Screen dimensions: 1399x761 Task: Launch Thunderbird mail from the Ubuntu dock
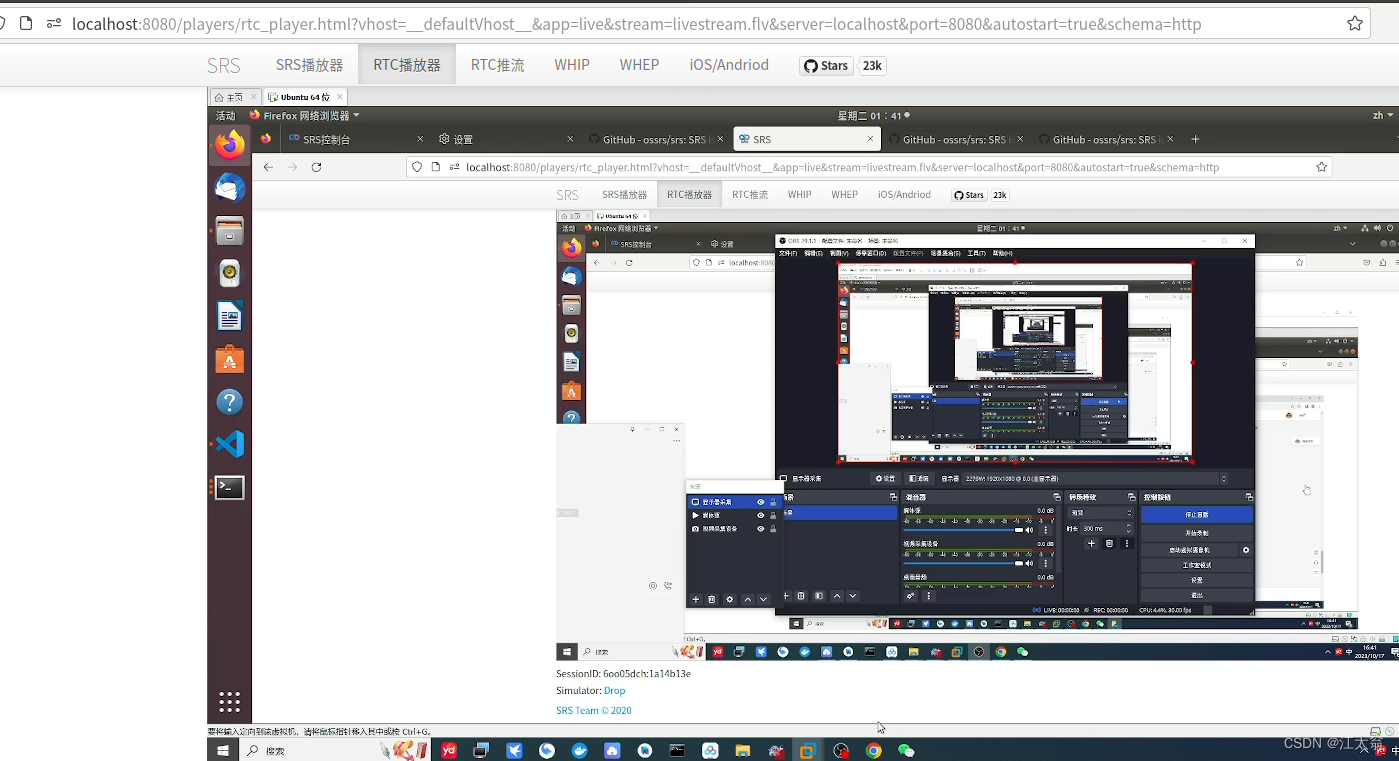(x=230, y=187)
